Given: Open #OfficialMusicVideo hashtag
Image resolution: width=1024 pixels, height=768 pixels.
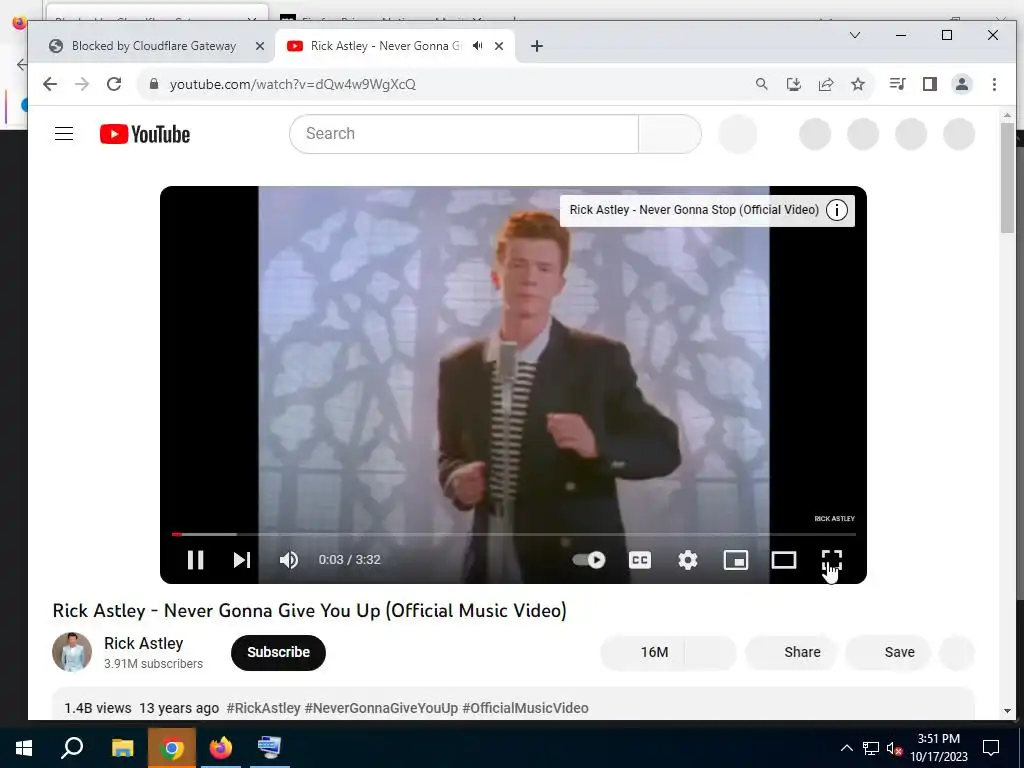Looking at the screenshot, I should [526, 708].
